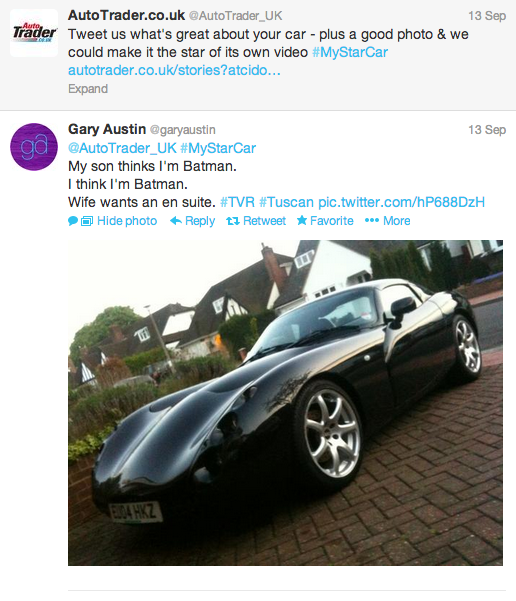The height and width of the screenshot is (601, 516).
Task: Toggle Hide photo on Gary's tweet
Action: pyautogui.click(x=127, y=221)
